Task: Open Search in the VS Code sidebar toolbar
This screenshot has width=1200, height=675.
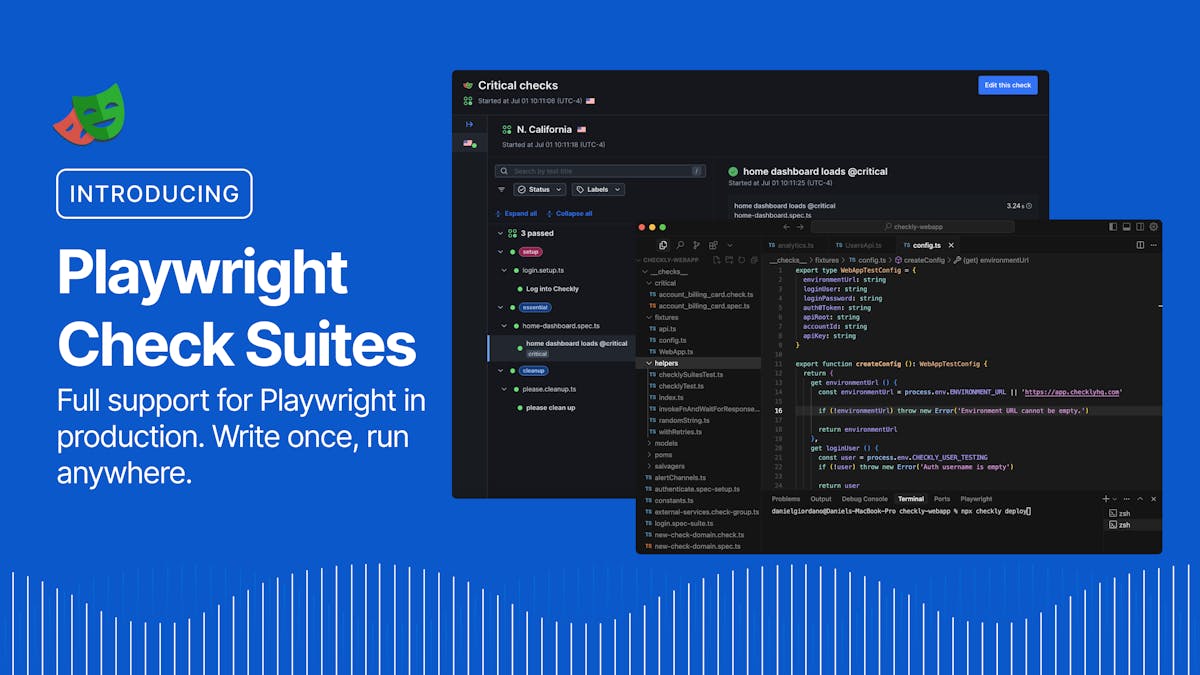Action: coord(681,245)
